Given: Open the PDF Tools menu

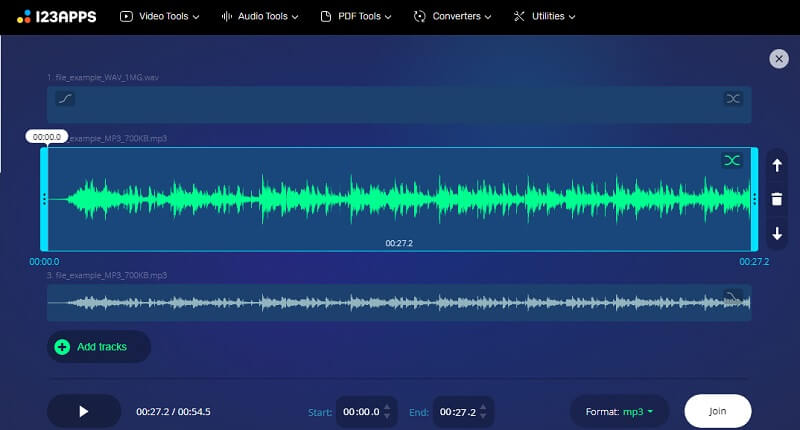Looking at the screenshot, I should 356,17.
